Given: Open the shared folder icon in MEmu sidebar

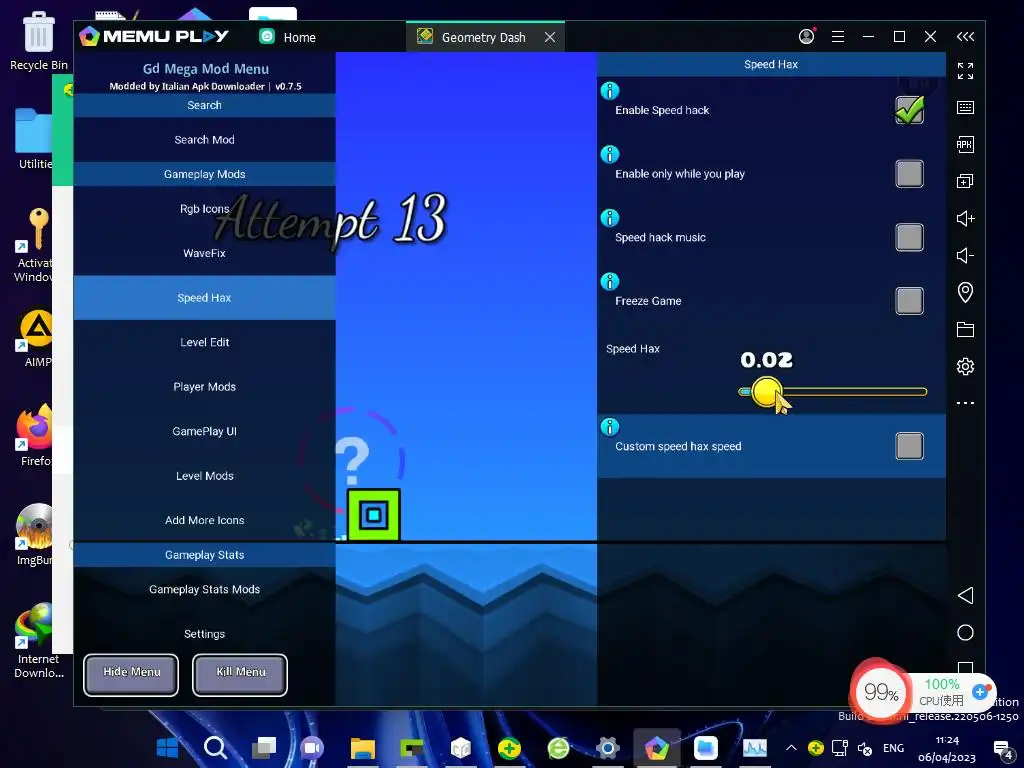Looking at the screenshot, I should pyautogui.click(x=965, y=329).
